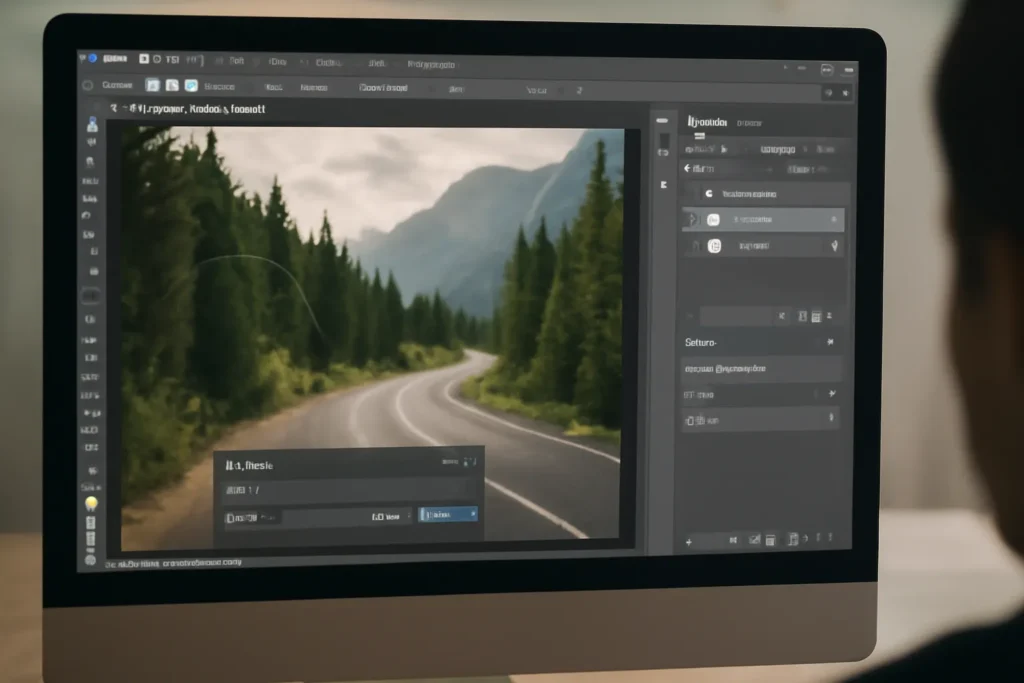Collapse the Setturo section using its right arrow
Screen dimensions: 1024x683
pos(830,342)
